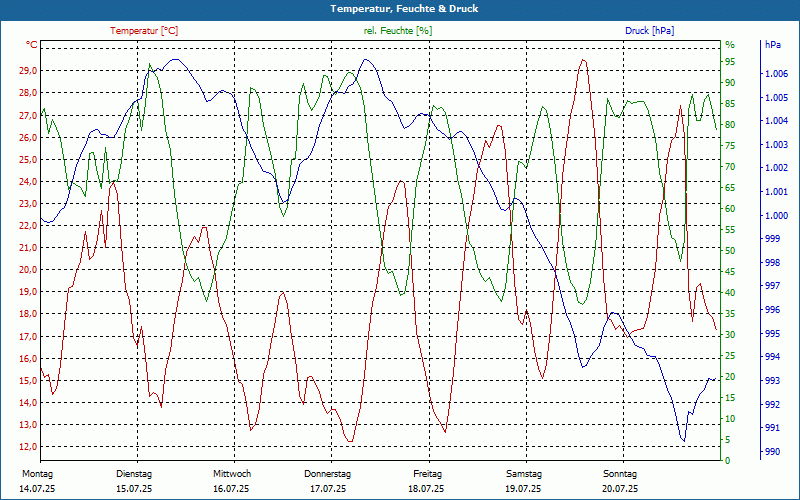Select the red "Temperatur [°C]" legend label

click(x=144, y=31)
